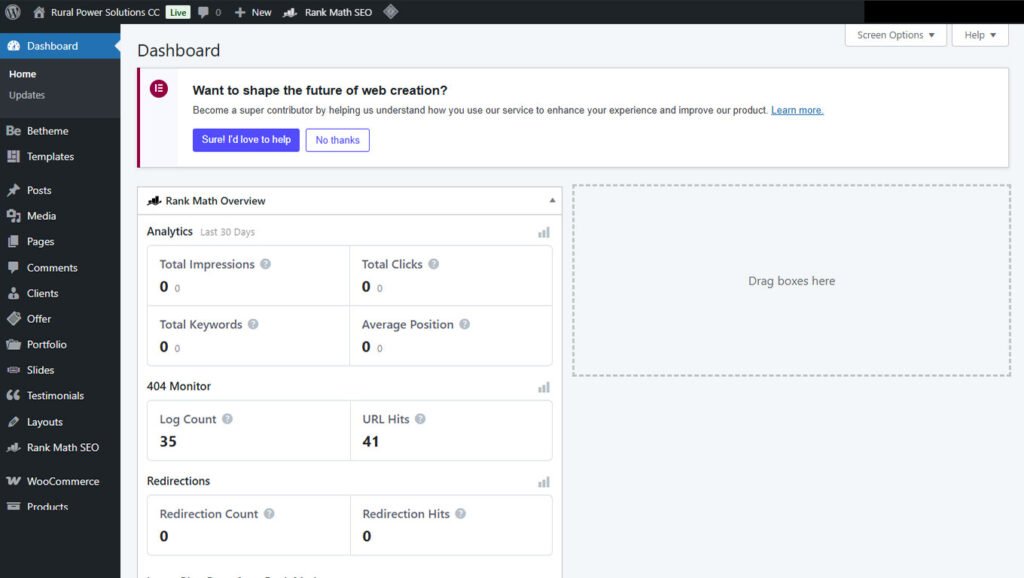The height and width of the screenshot is (578, 1024).
Task: Open the 404 Monitor bar chart icon
Action: [544, 387]
